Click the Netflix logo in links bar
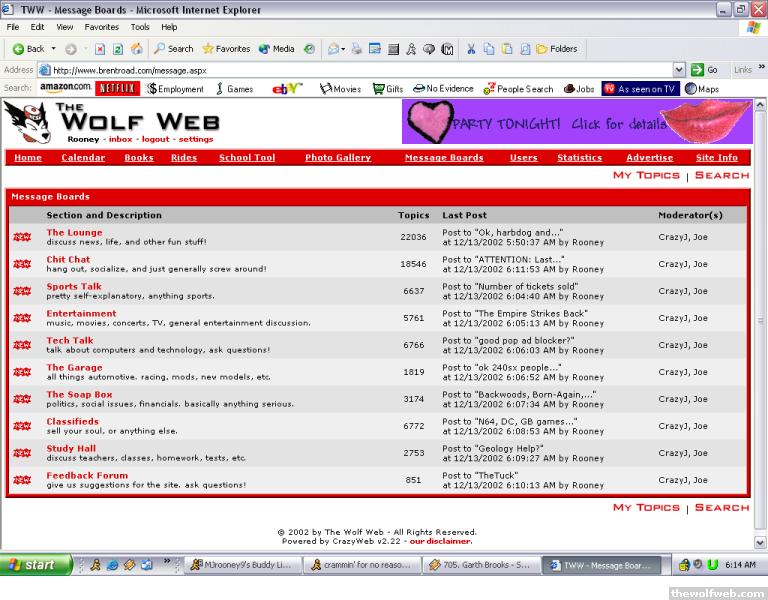Image resolution: width=768 pixels, height=600 pixels. point(117,88)
